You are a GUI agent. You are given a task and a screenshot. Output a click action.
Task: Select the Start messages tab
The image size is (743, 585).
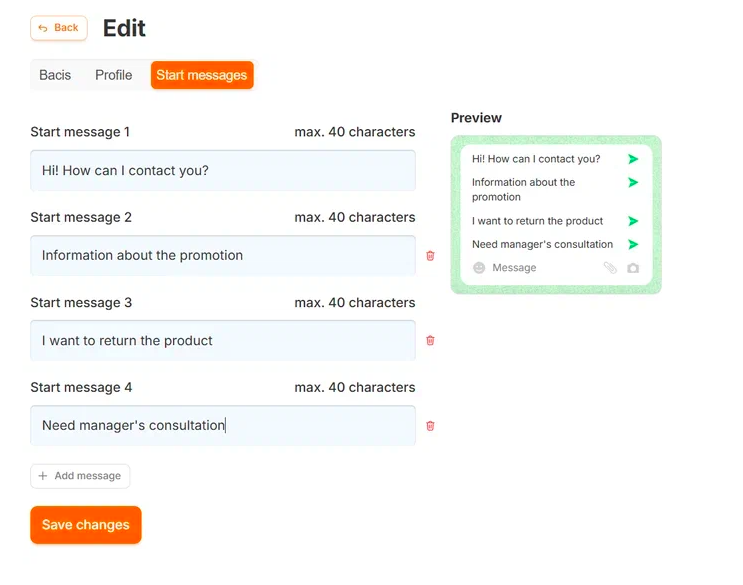(x=202, y=75)
